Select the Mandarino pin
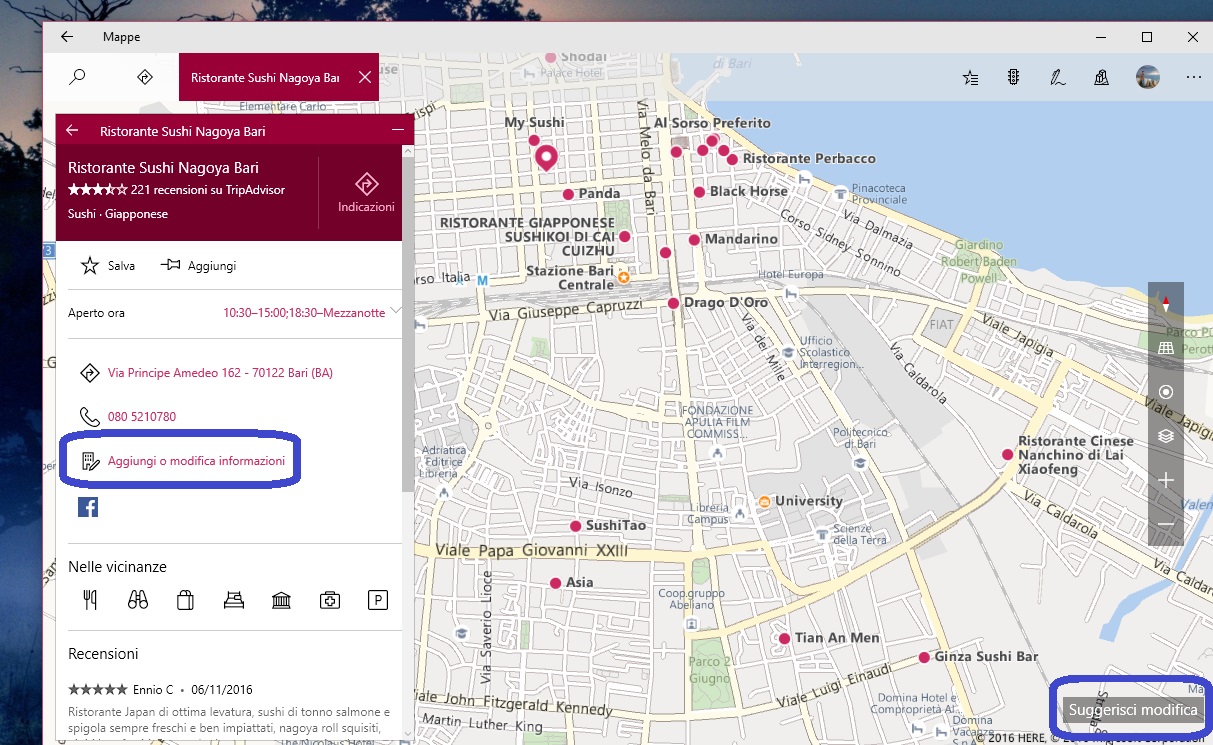This screenshot has width=1213, height=745. point(694,240)
